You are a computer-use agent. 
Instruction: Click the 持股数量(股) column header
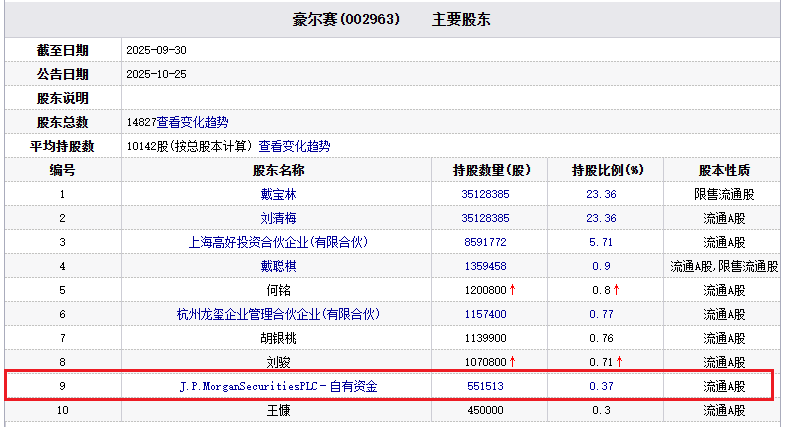pos(492,170)
